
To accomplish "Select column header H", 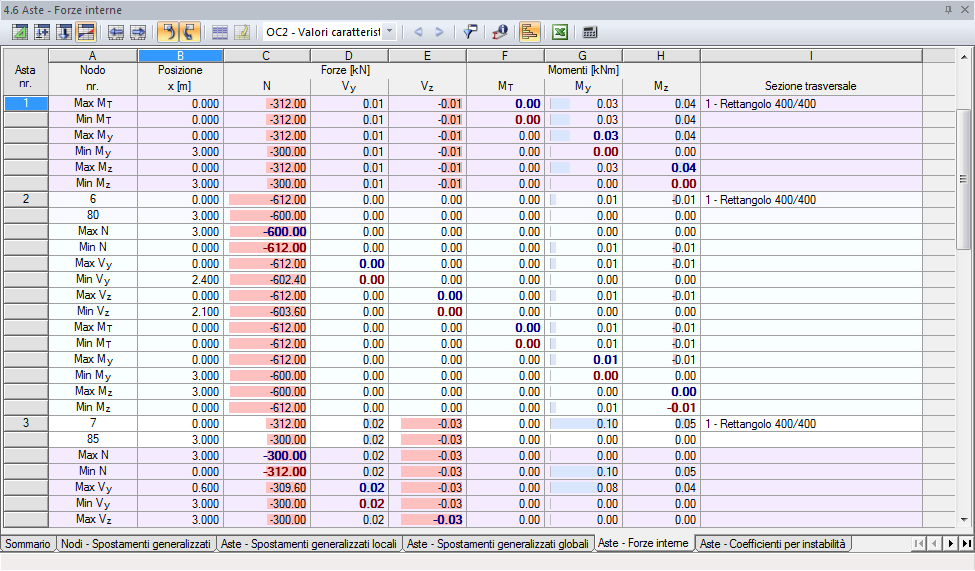I will 661,56.
